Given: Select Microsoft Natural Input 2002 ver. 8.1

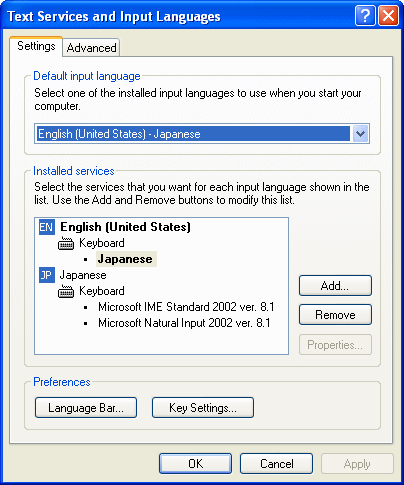Looking at the screenshot, I should click(x=184, y=323).
